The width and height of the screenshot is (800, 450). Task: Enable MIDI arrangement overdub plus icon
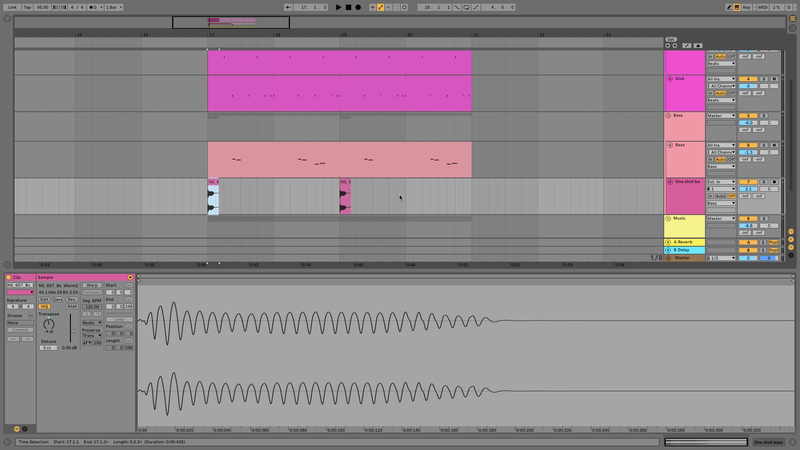[372, 7]
